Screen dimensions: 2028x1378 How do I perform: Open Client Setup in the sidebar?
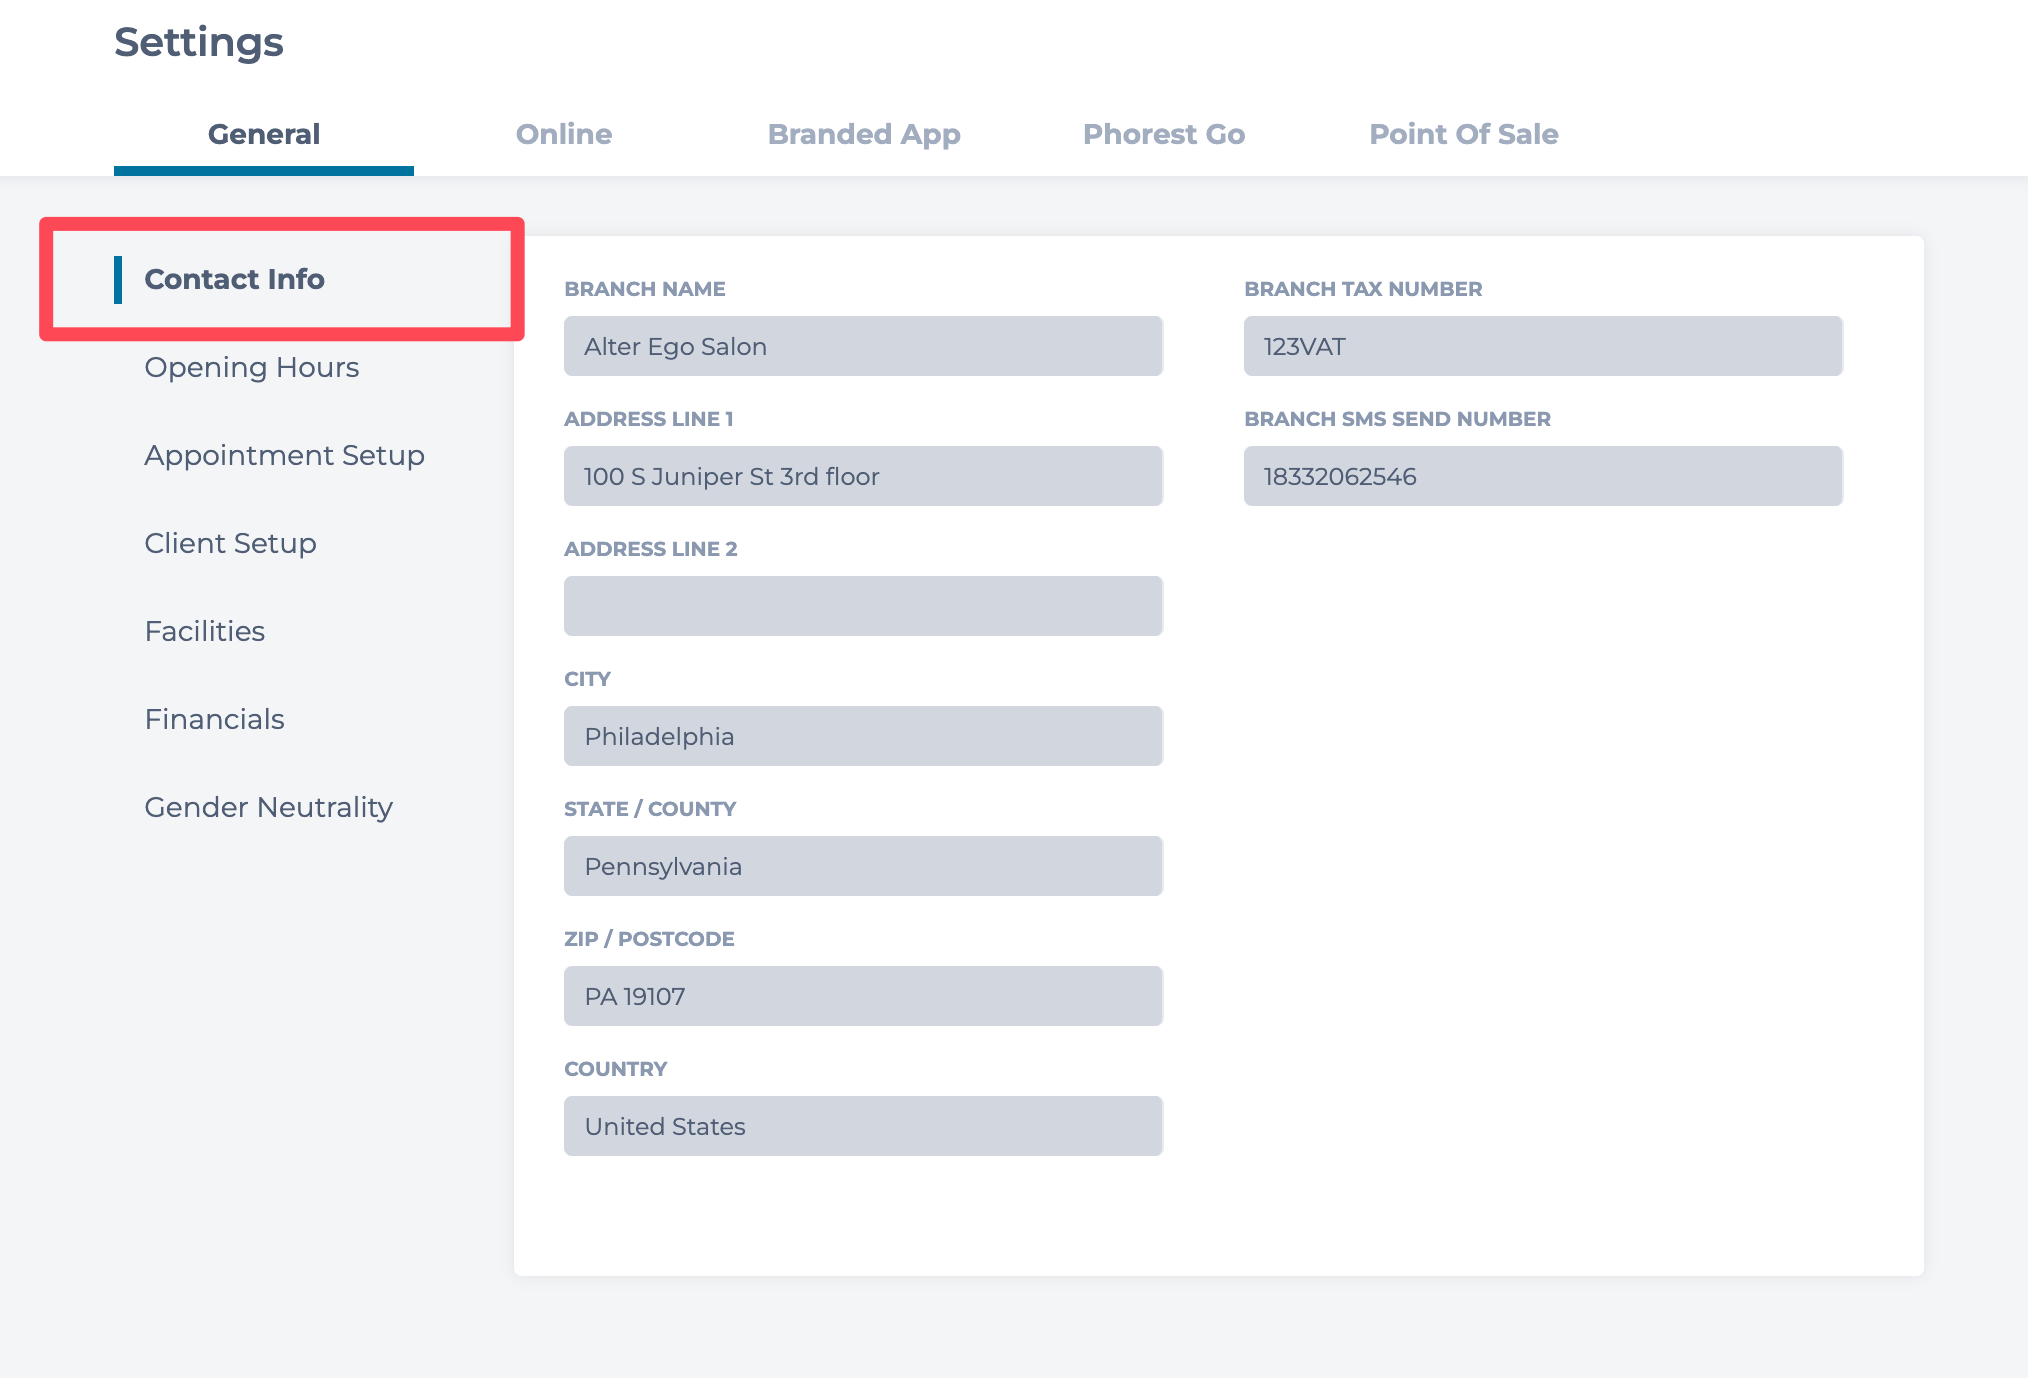point(230,543)
